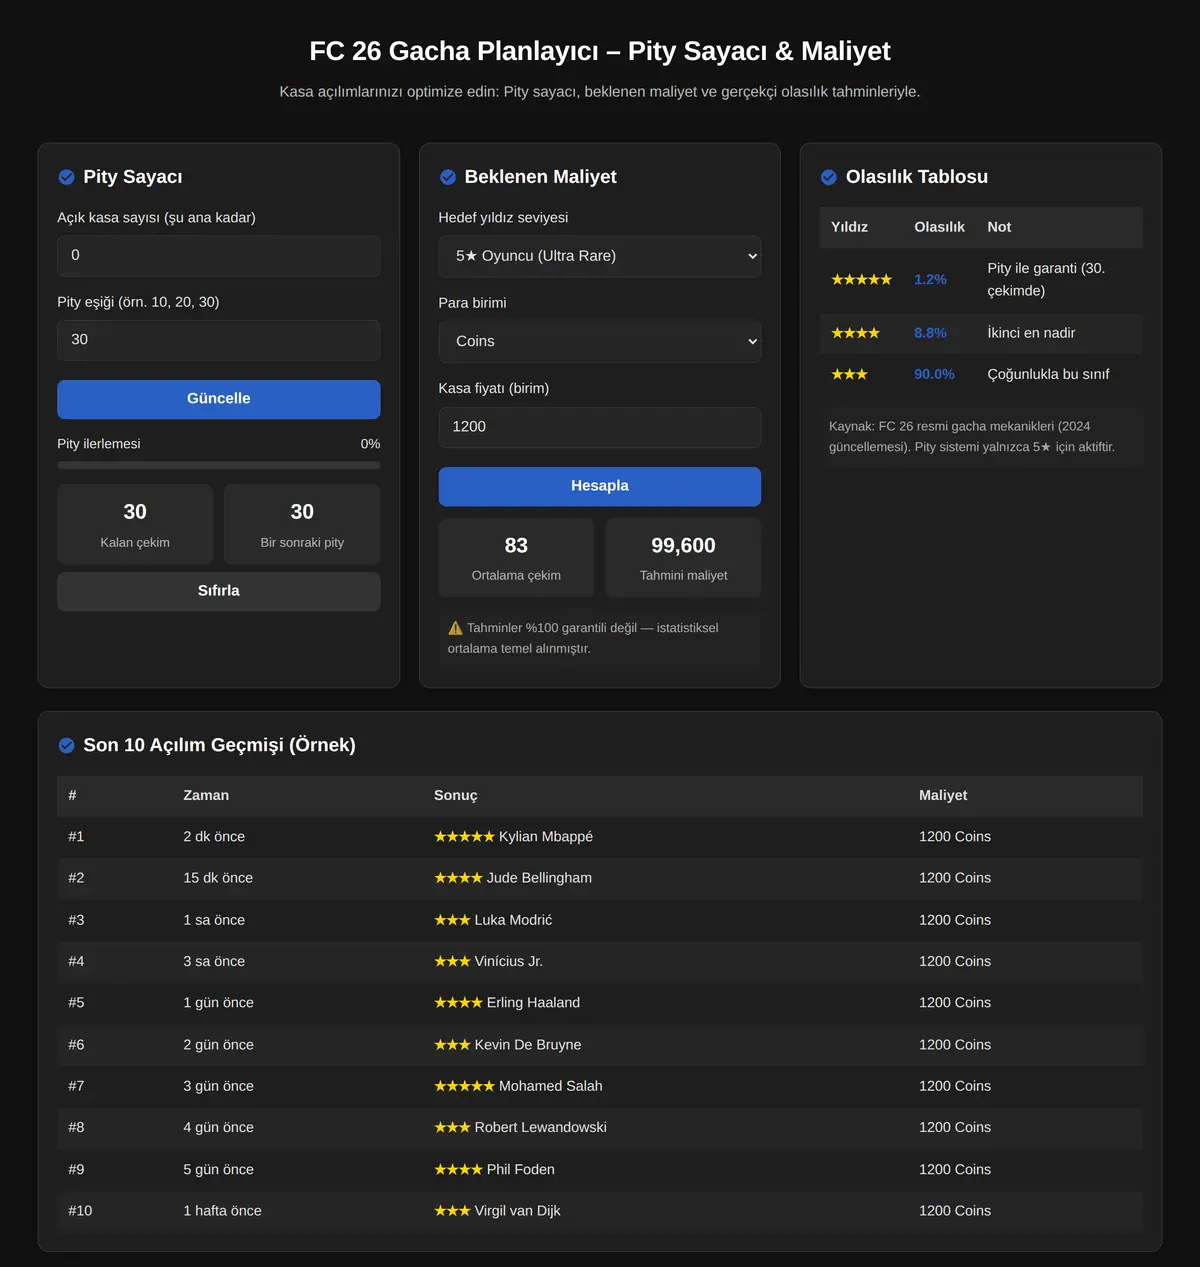Screen dimensions: 1200x1267
Task: Click the Bir sonraki pity stat card
Action: (302, 525)
